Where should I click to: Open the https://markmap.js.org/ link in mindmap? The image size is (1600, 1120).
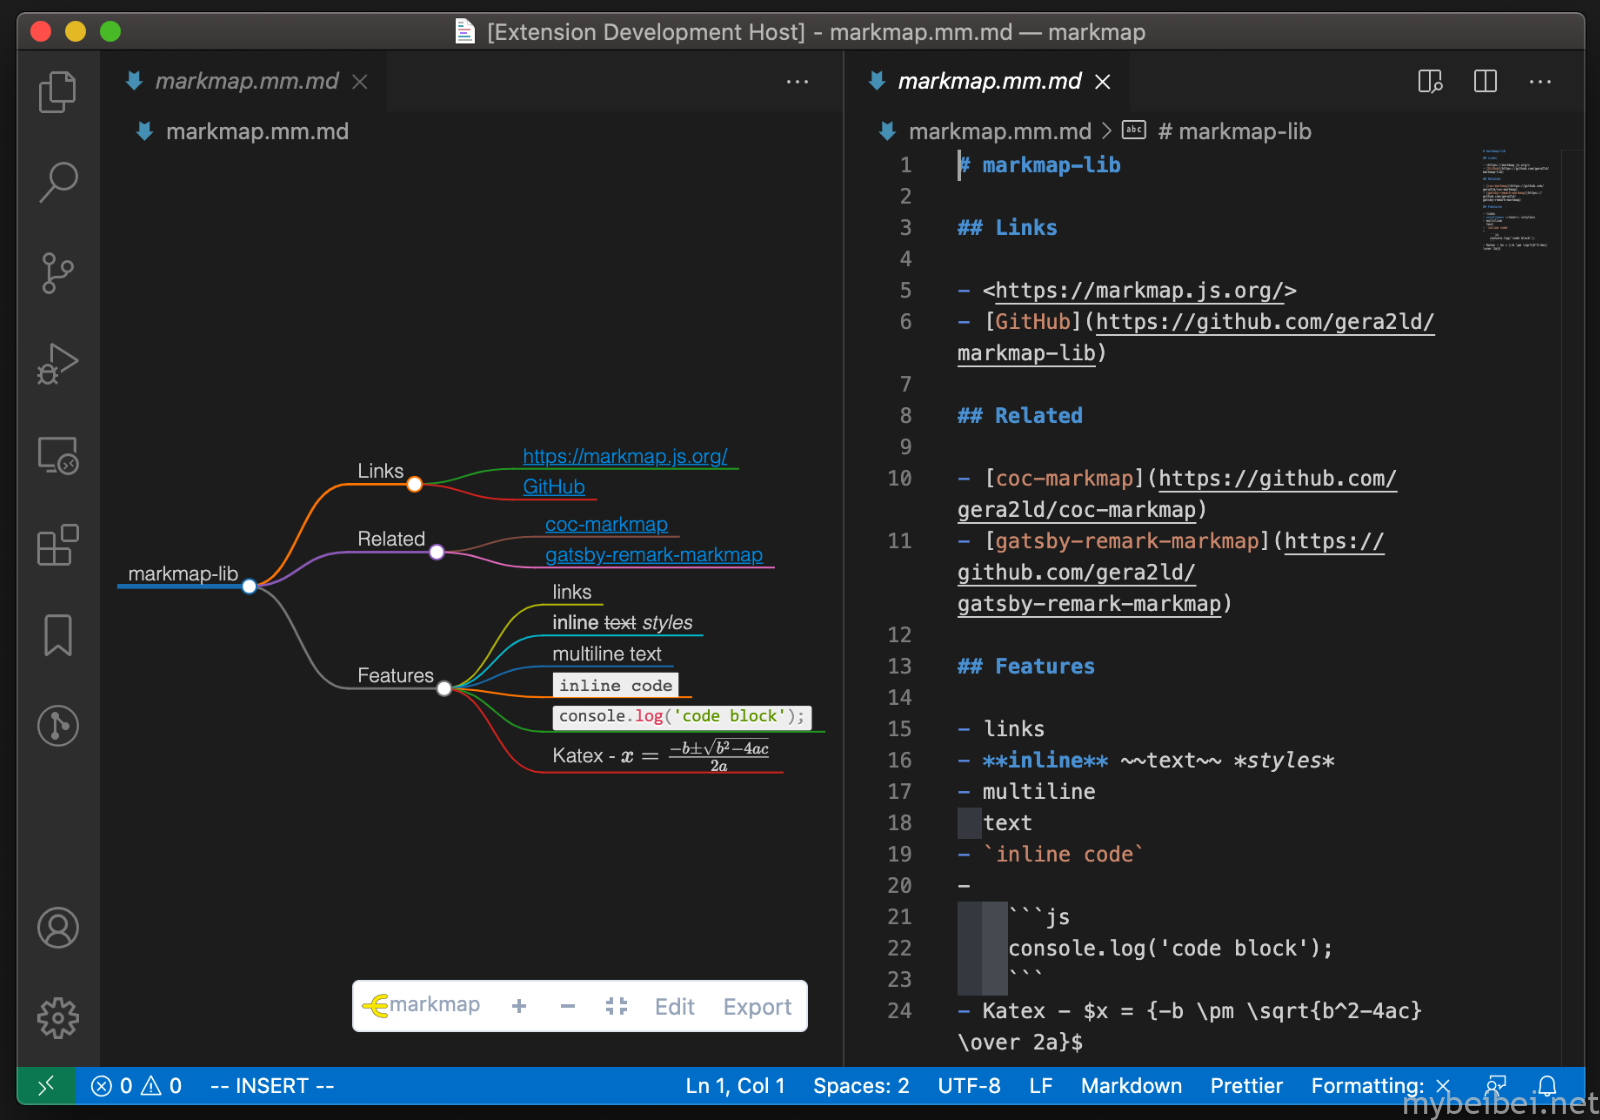625,456
